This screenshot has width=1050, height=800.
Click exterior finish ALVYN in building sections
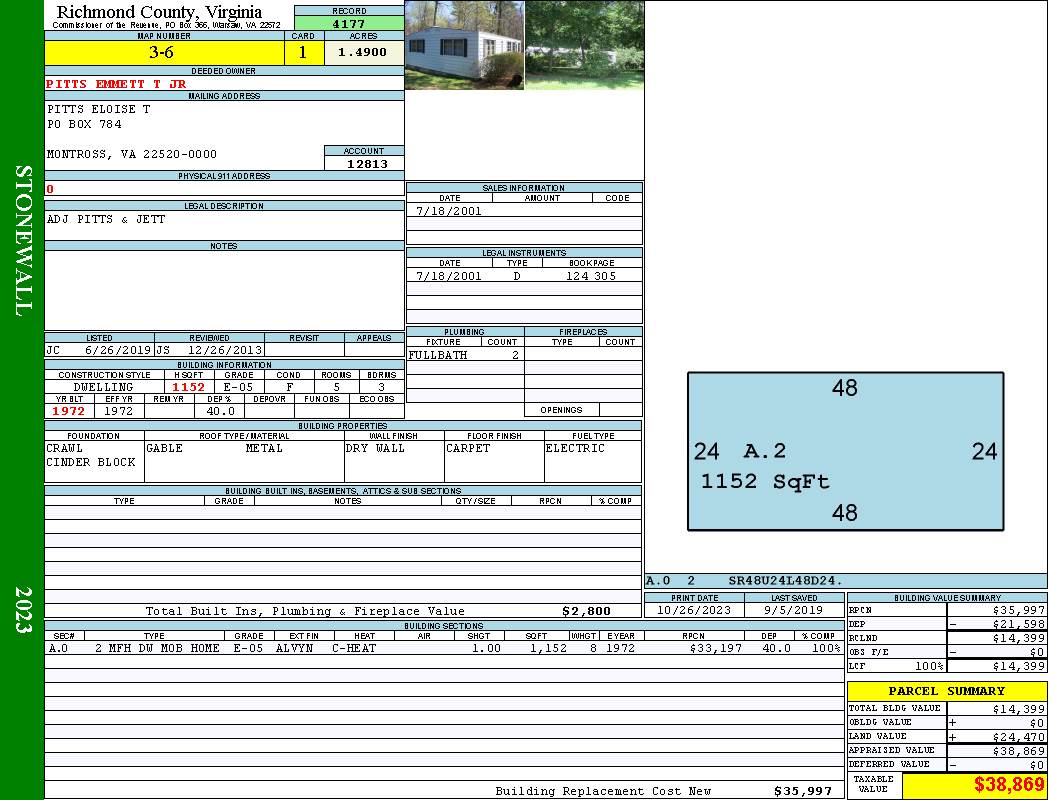click(x=295, y=648)
